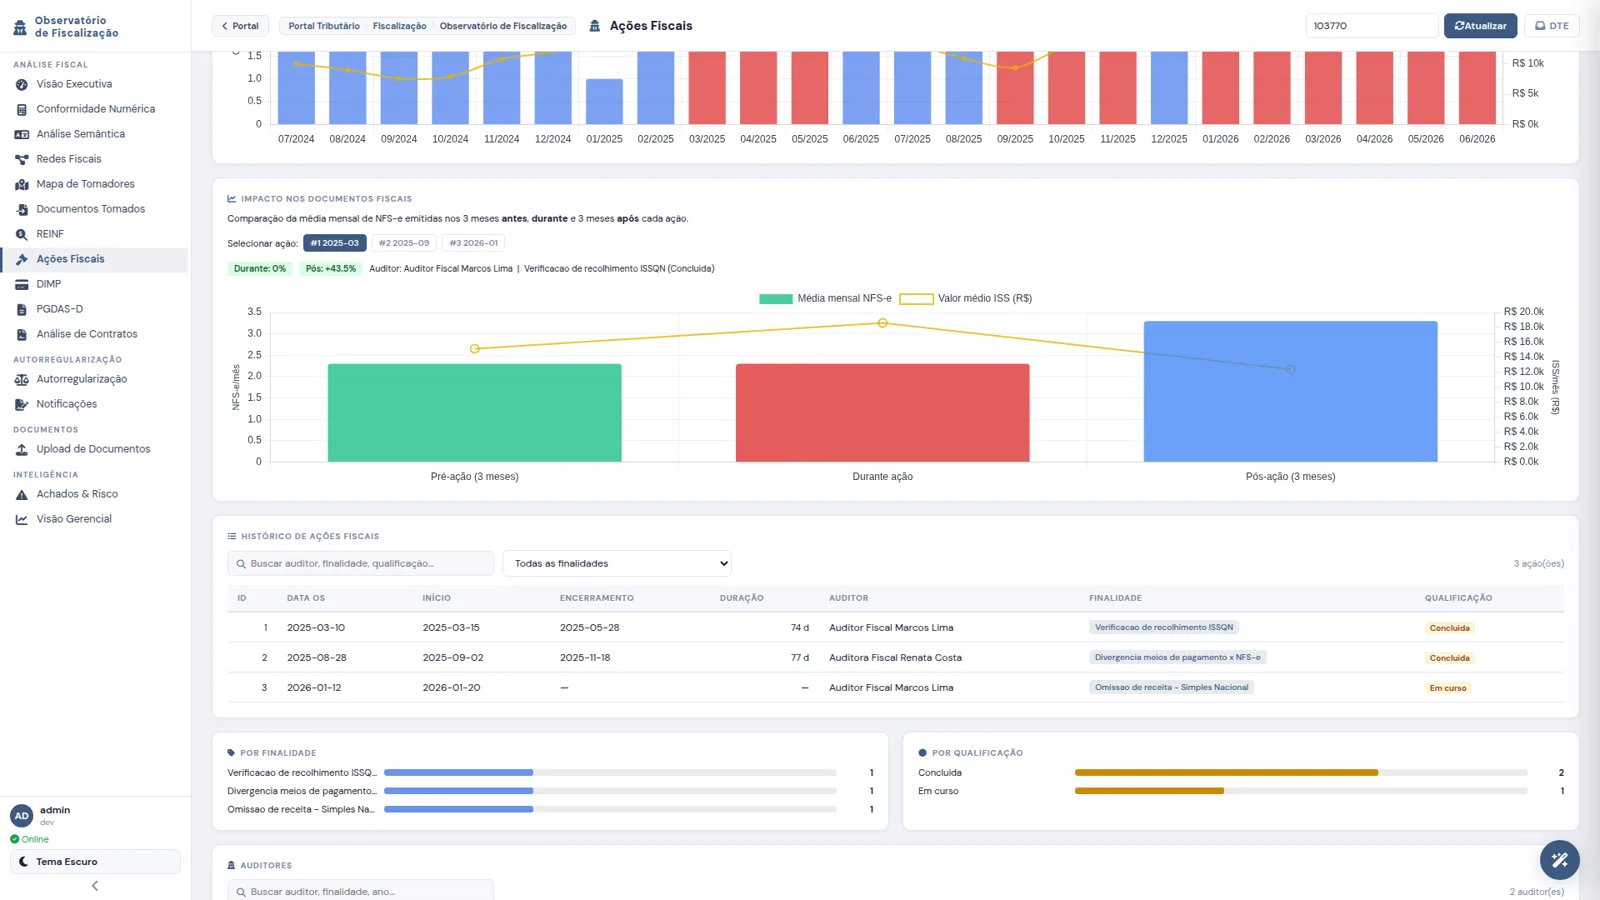Select the Observatório de Fiscalização breadcrumb
The width and height of the screenshot is (1600, 900).
pyautogui.click(x=503, y=26)
